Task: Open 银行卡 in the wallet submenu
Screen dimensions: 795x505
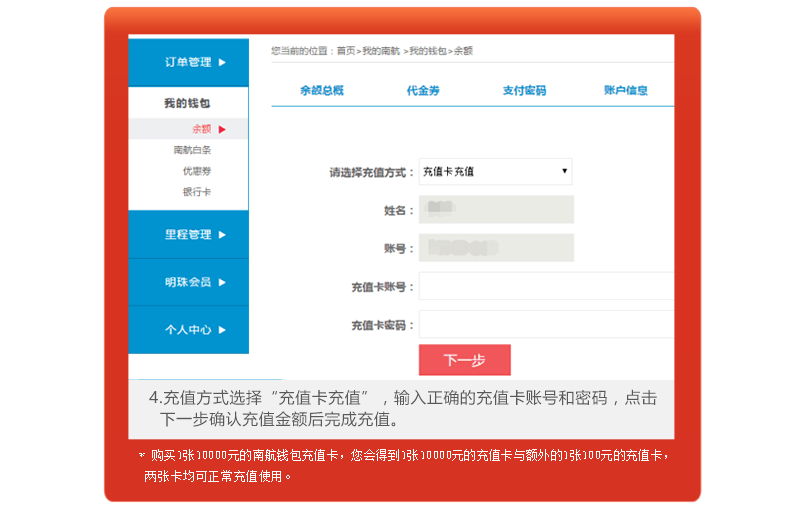Action: click(x=196, y=192)
